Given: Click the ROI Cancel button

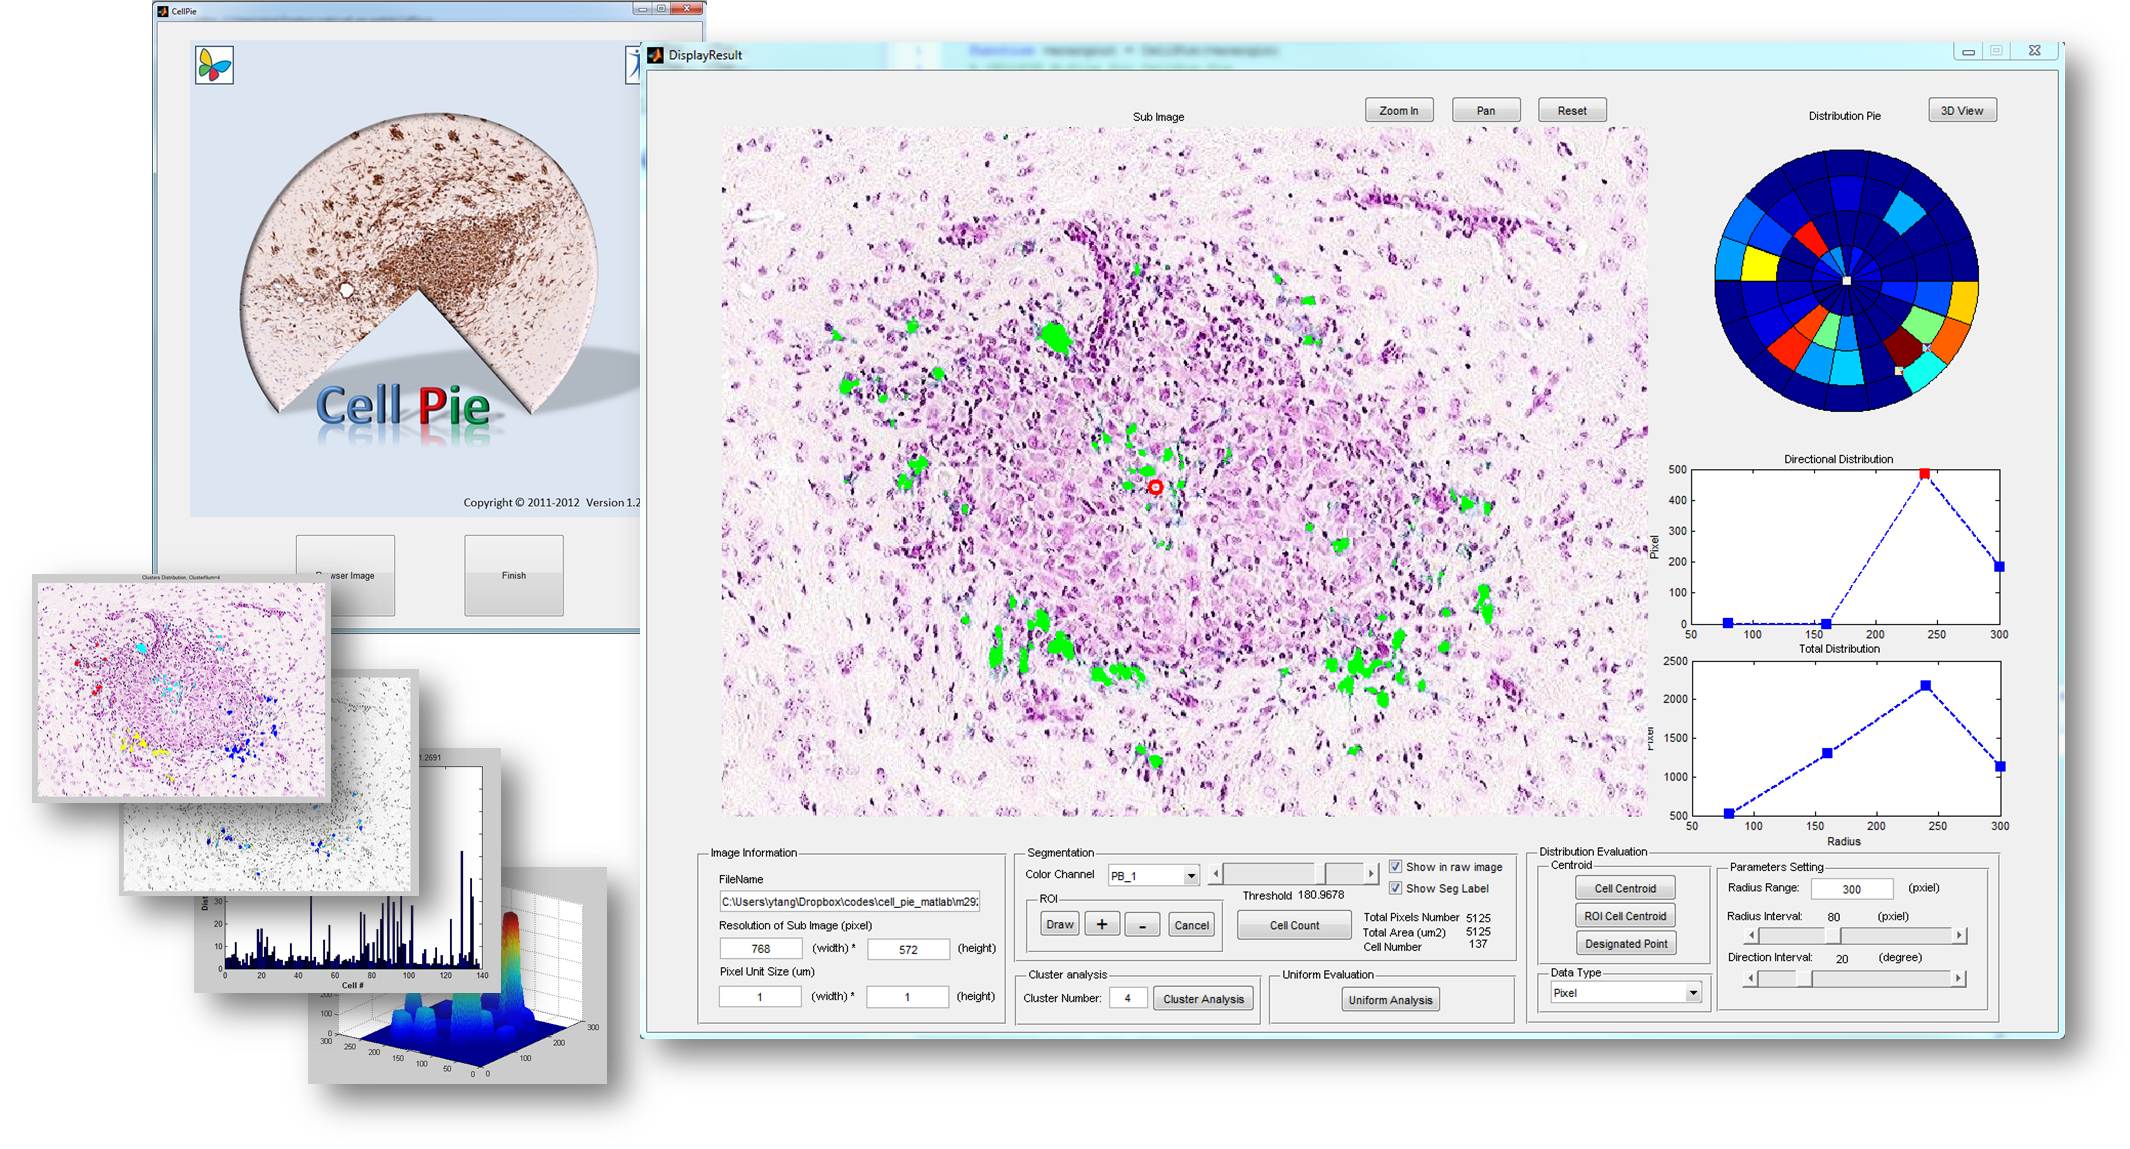Looking at the screenshot, I should click(x=1191, y=925).
